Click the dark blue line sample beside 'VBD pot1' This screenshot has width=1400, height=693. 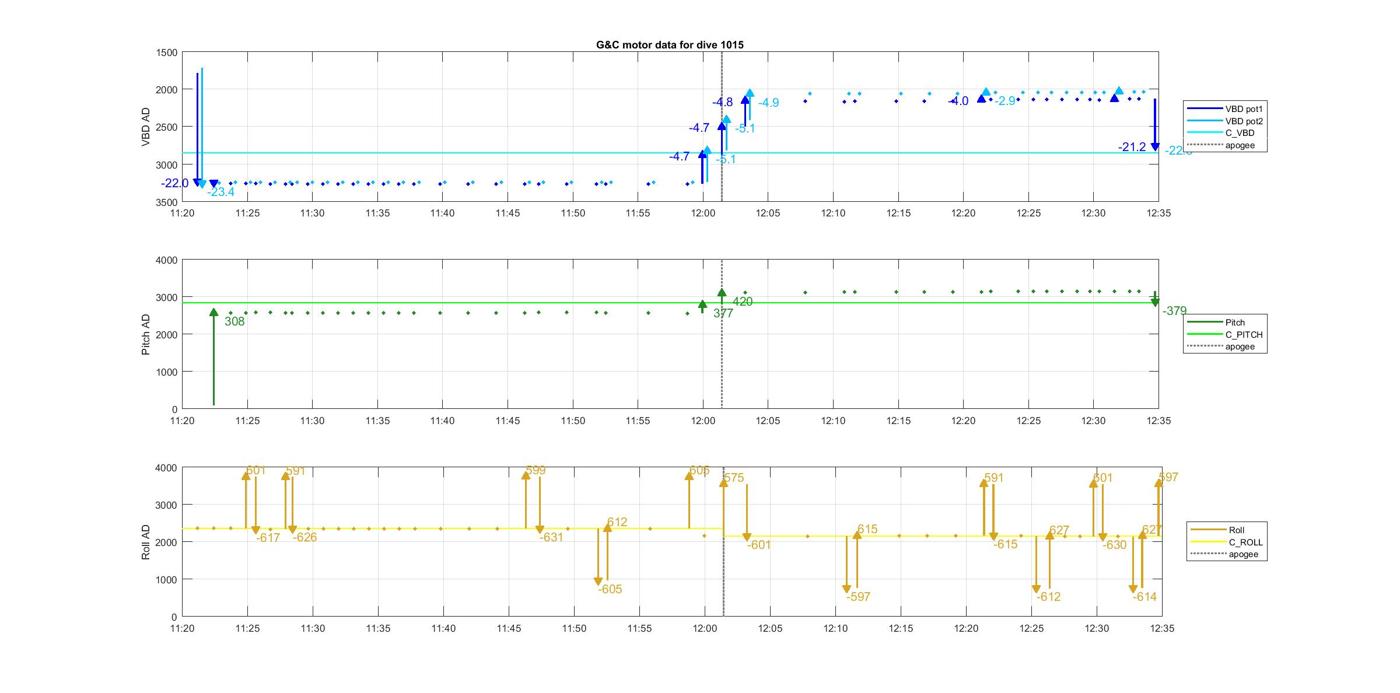tap(1205, 108)
